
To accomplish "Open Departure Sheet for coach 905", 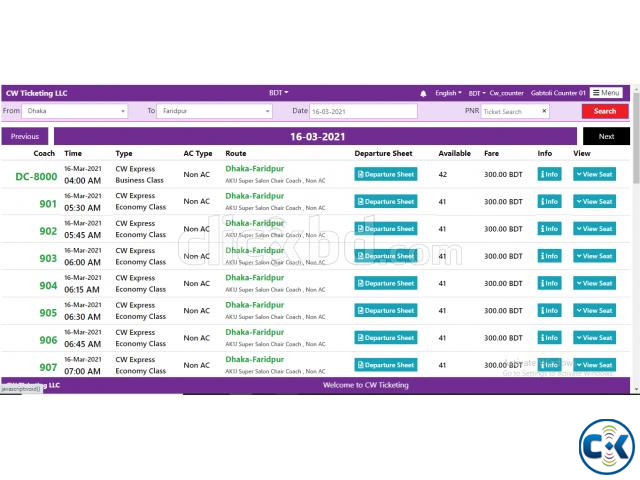I will (x=386, y=311).
